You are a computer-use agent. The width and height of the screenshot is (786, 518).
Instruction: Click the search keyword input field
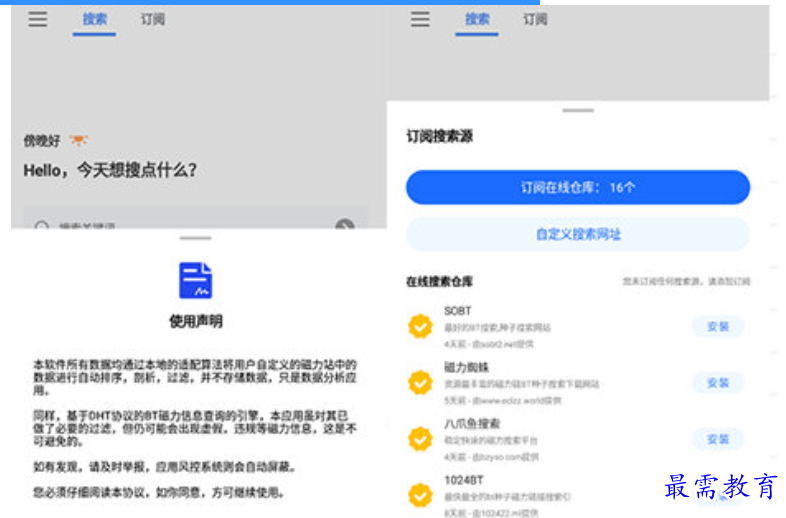tap(196, 217)
